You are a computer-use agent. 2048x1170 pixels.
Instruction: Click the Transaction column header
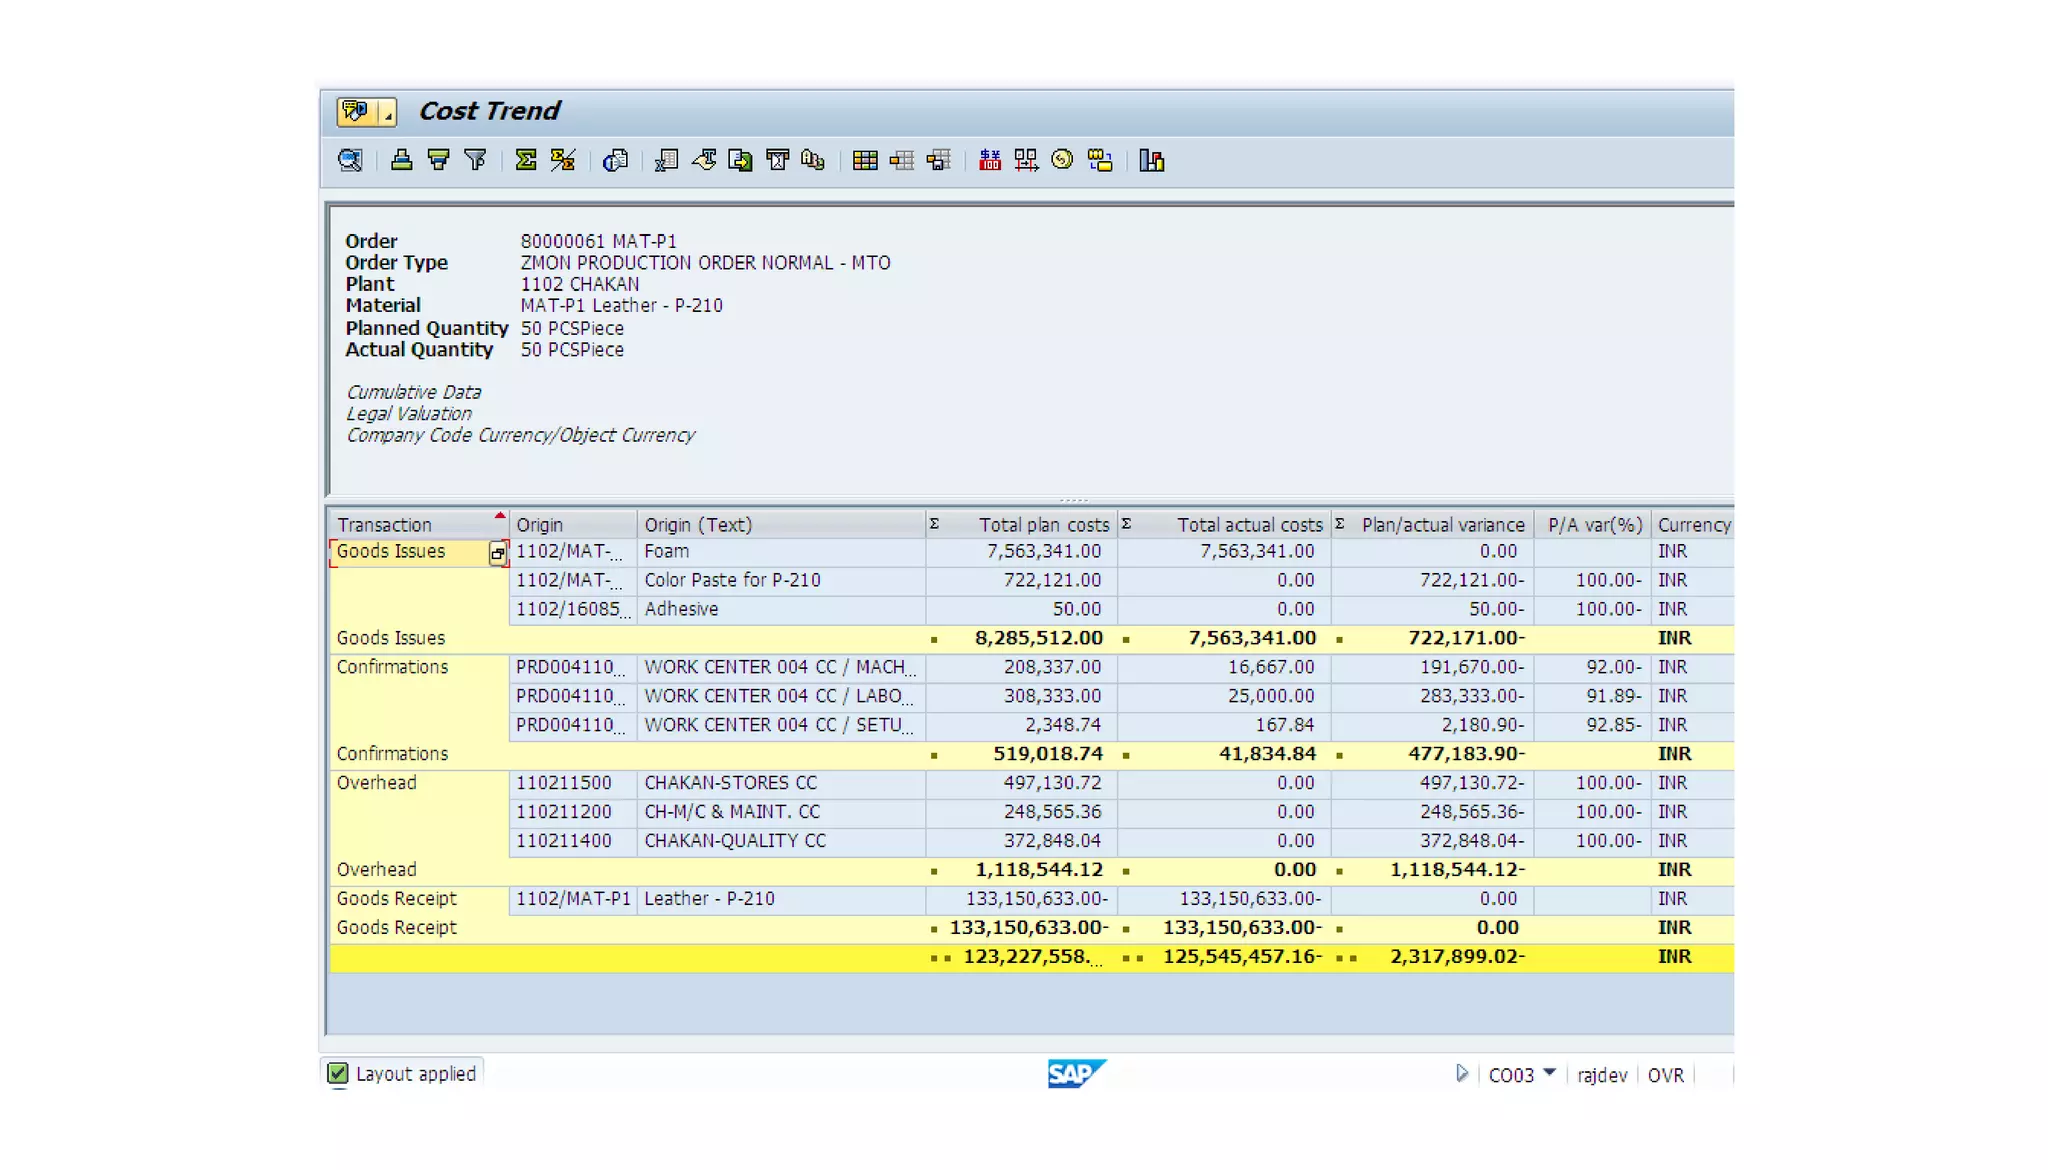384,525
